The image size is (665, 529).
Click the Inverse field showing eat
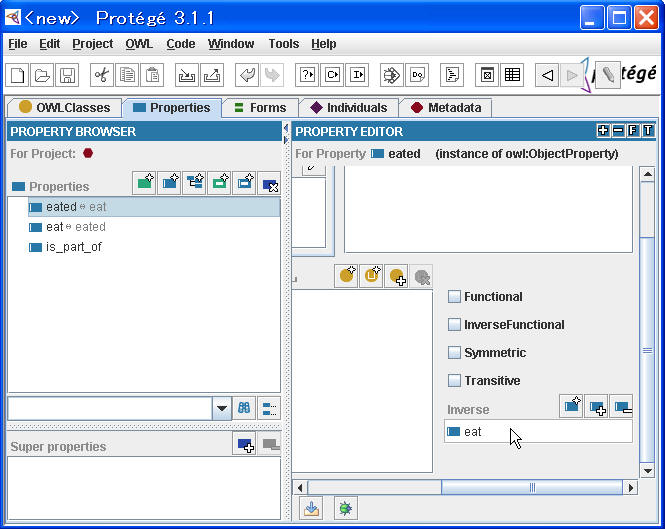[538, 431]
